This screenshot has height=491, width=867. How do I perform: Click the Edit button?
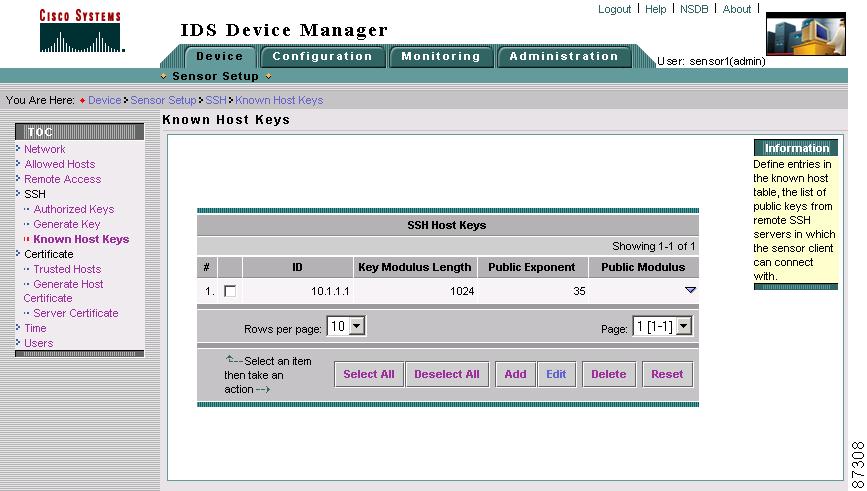point(556,374)
